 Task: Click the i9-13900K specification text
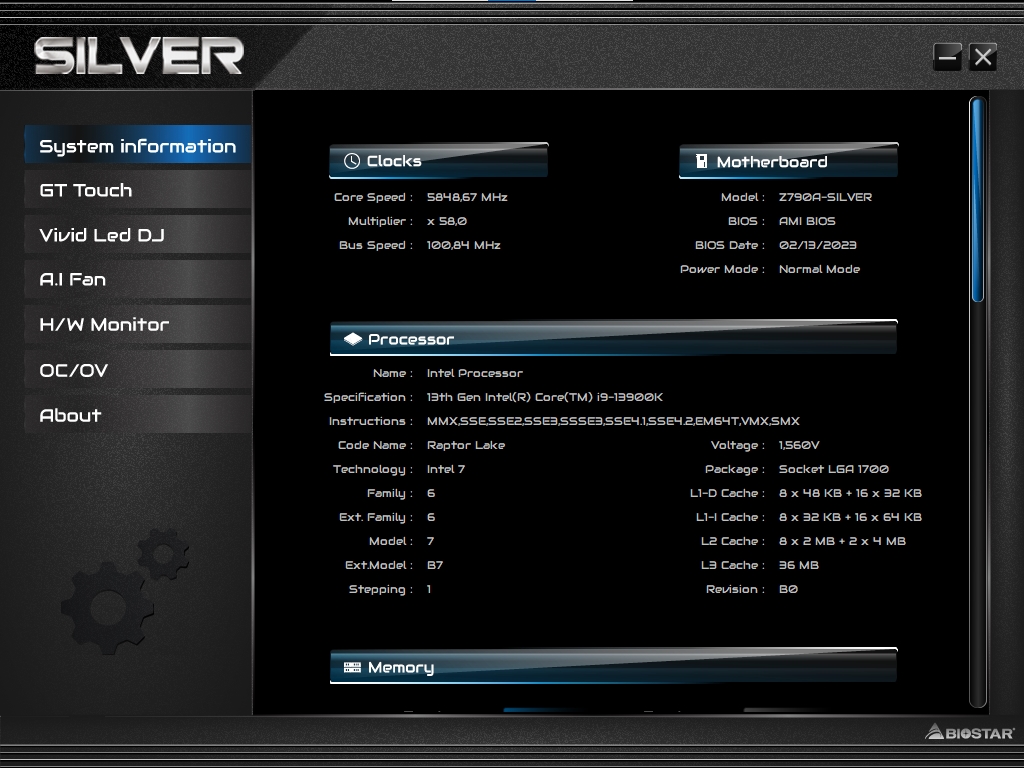coord(545,397)
